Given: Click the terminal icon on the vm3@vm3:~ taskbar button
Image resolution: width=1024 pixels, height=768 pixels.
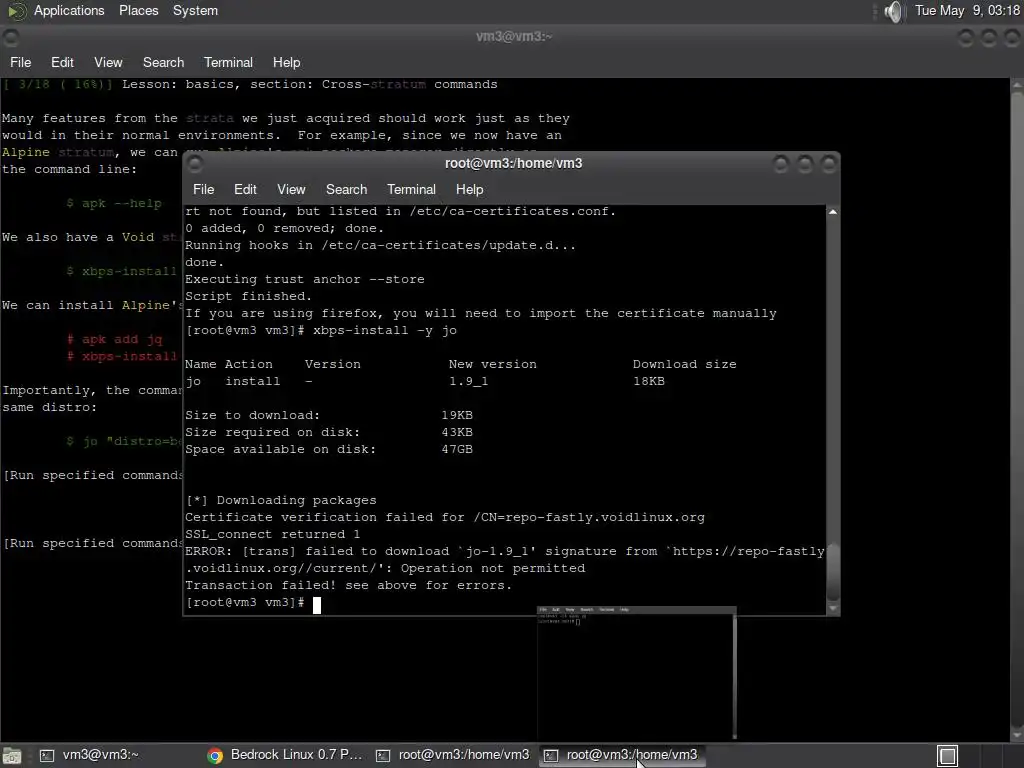Looking at the screenshot, I should coord(47,756).
